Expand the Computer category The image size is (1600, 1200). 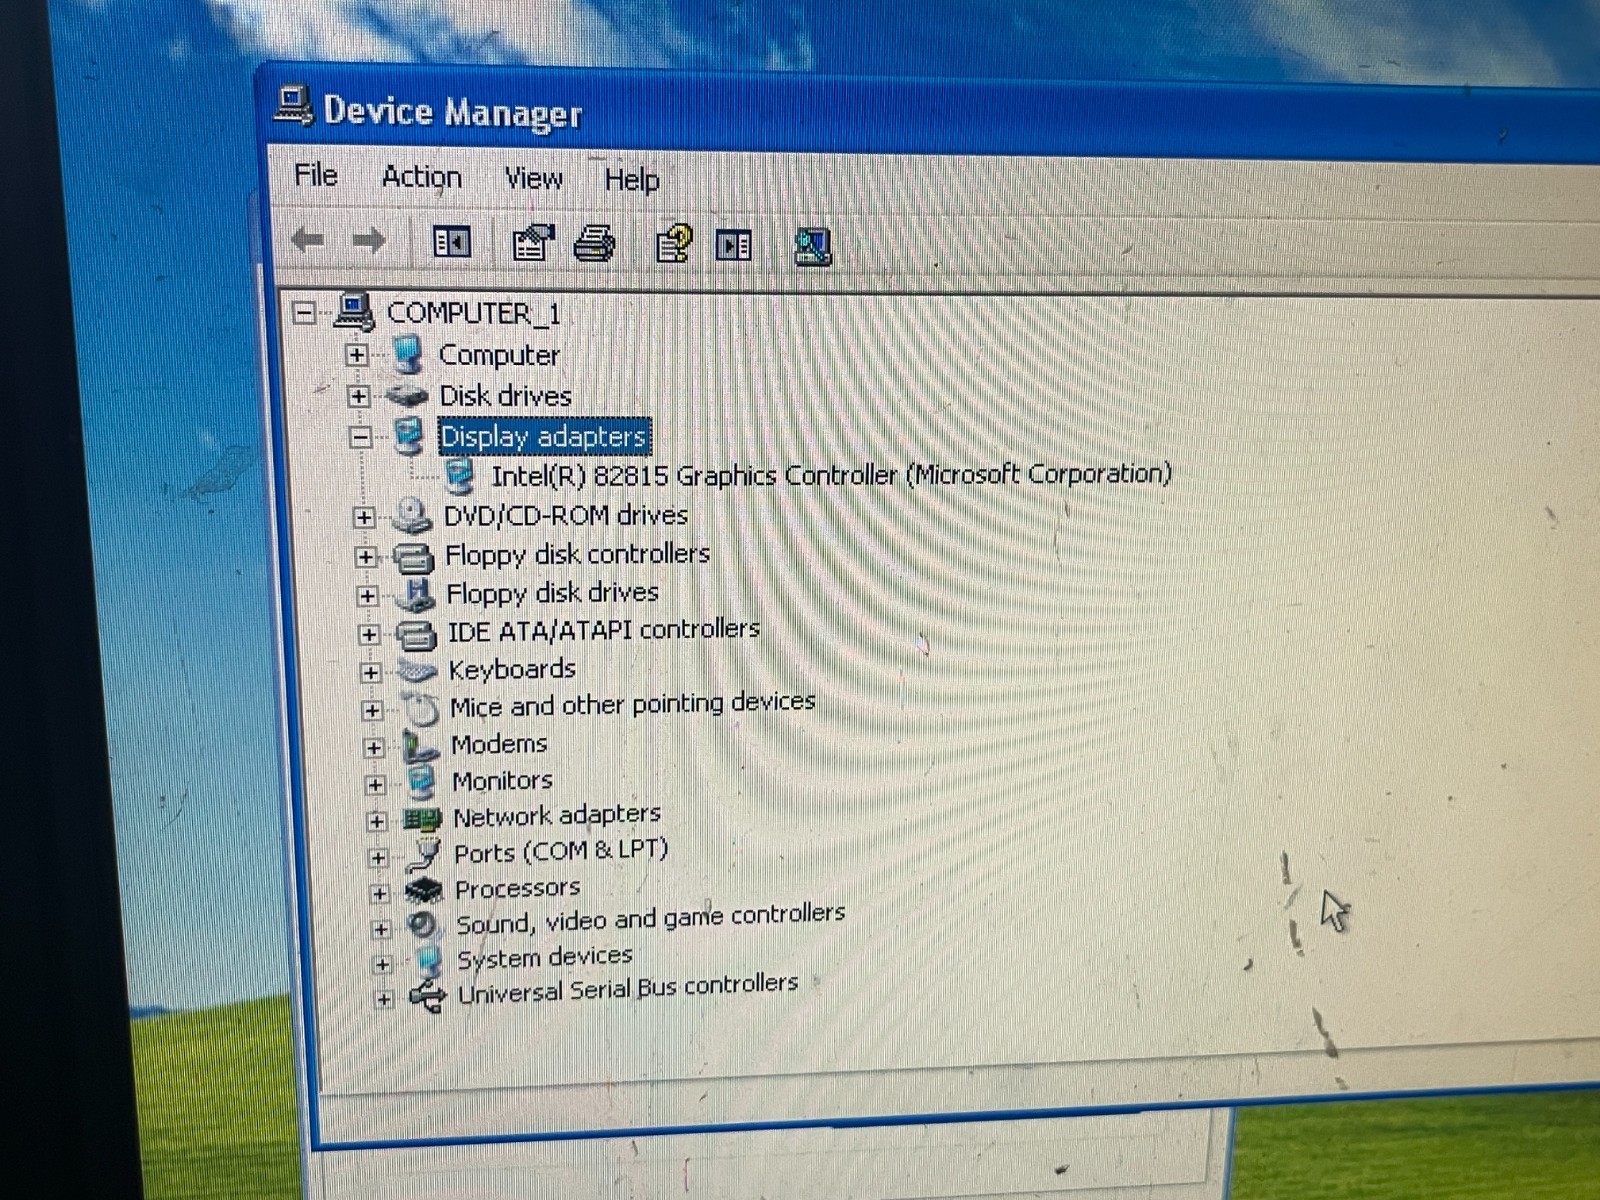[x=357, y=355]
